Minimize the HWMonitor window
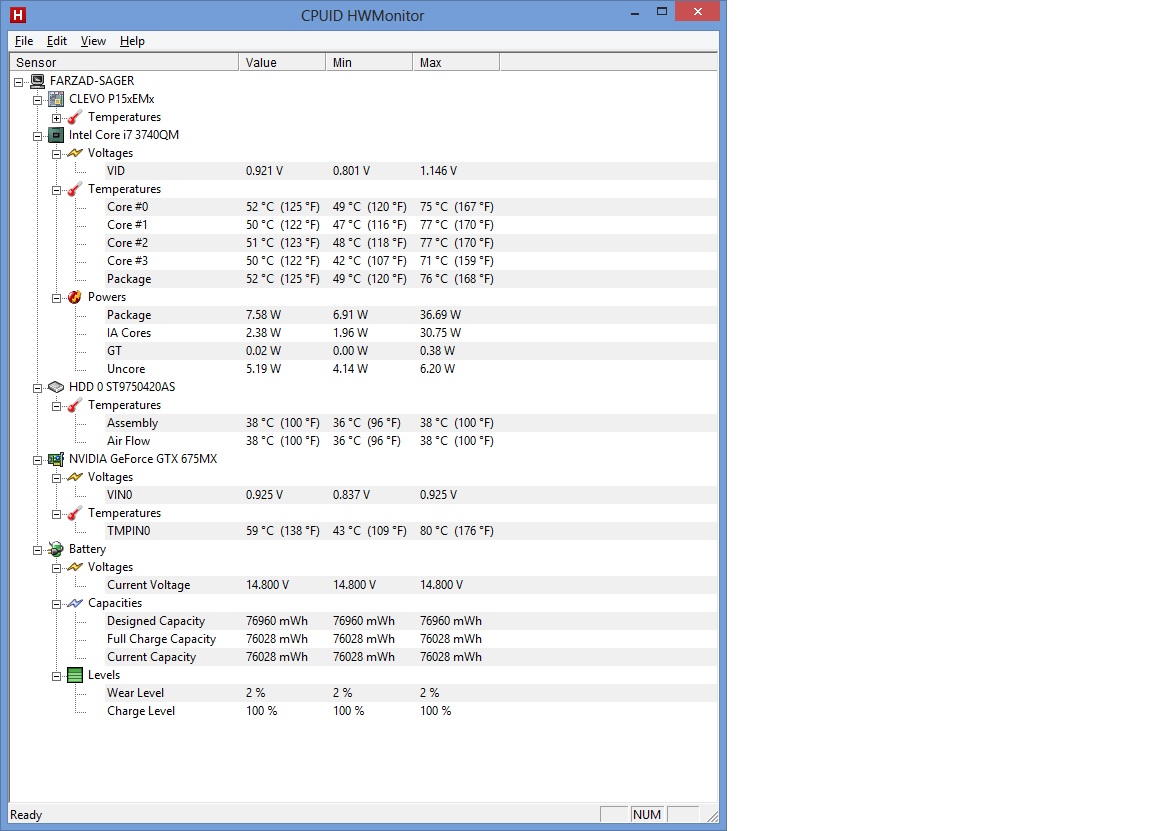The width and height of the screenshot is (1152, 831). pos(635,12)
